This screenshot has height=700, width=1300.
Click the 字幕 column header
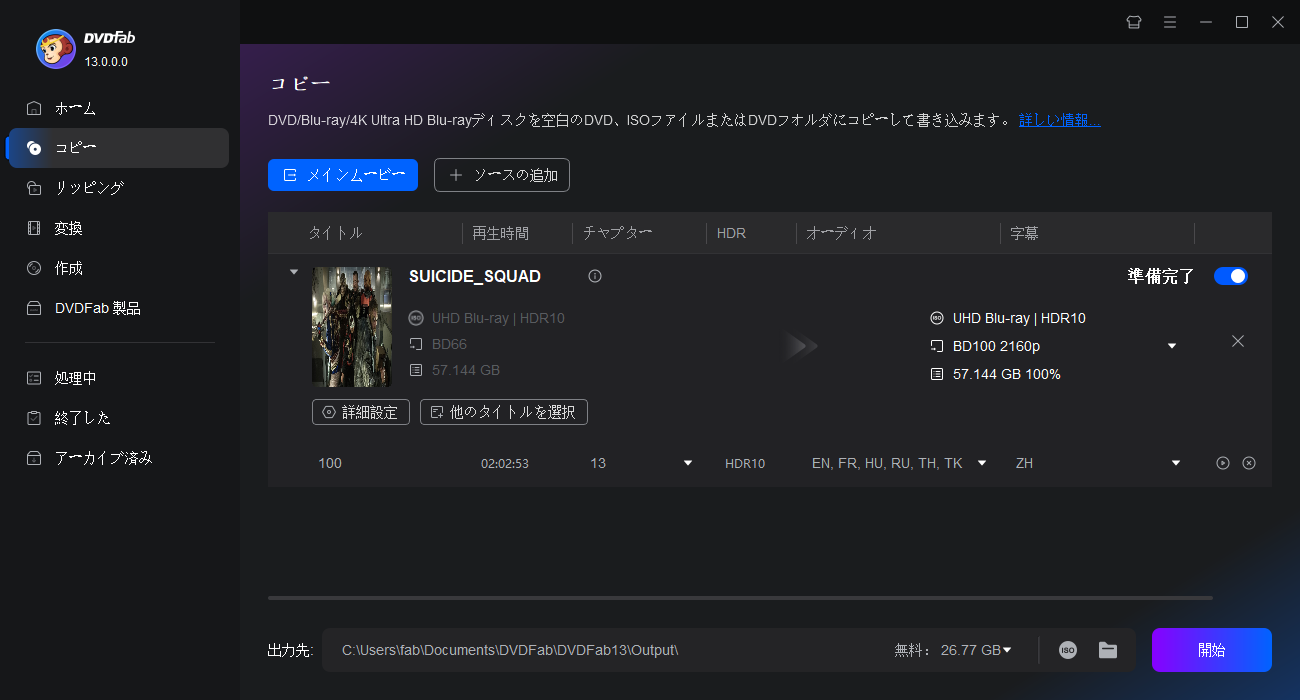pyautogui.click(x=1024, y=233)
